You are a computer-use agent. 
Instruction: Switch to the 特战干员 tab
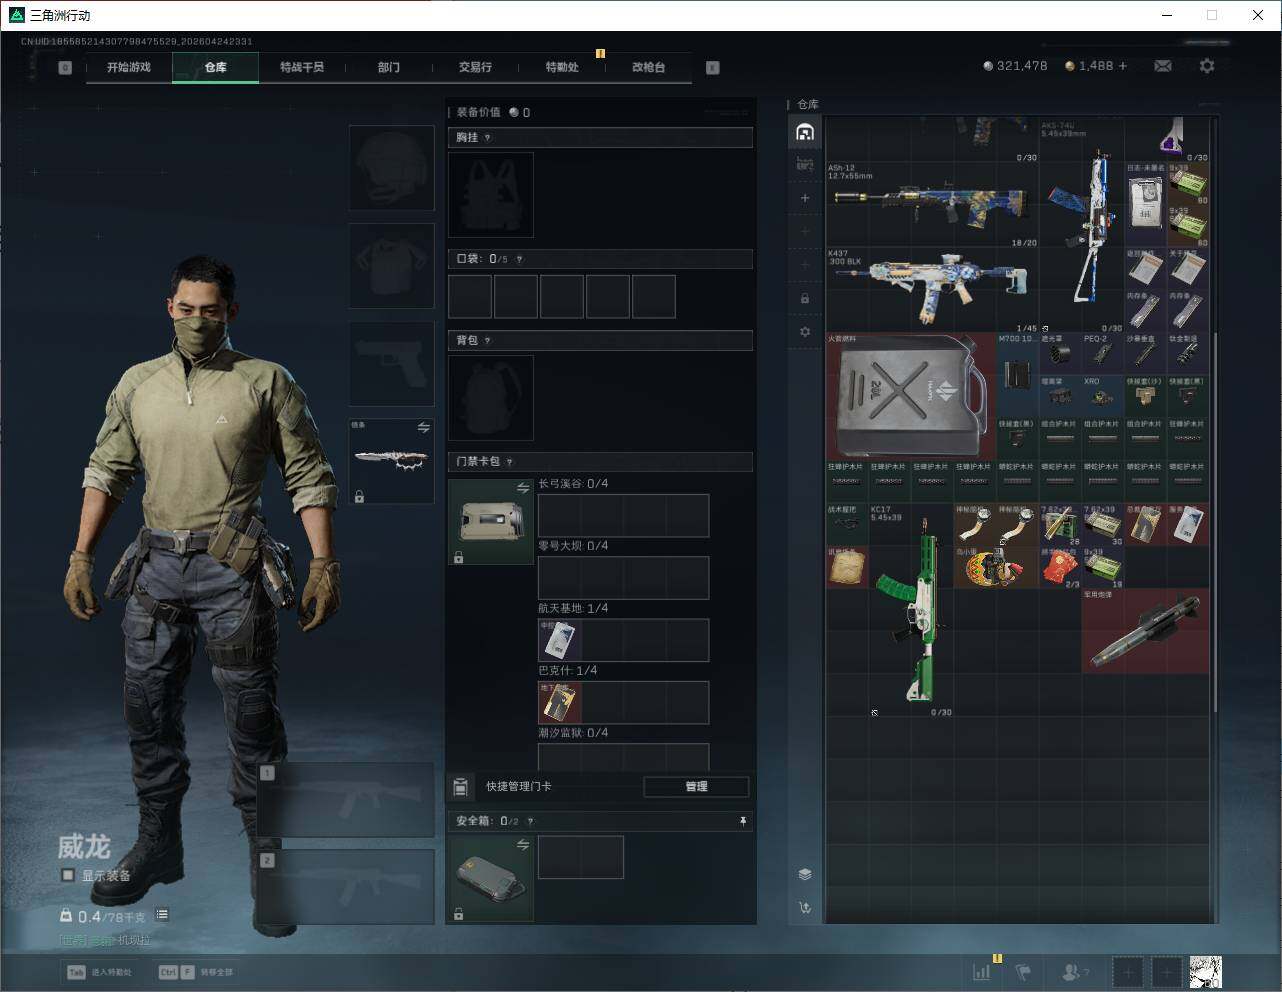pyautogui.click(x=302, y=67)
